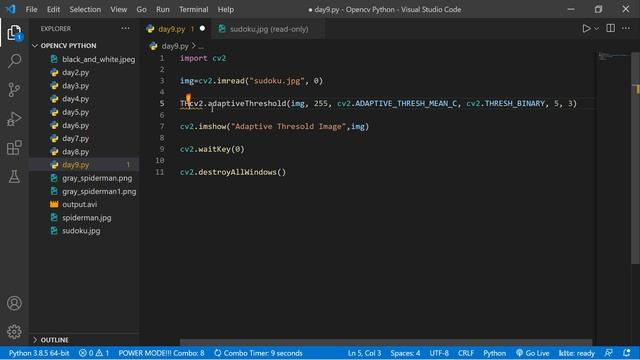Click the kite: ready status

[x=576, y=353]
